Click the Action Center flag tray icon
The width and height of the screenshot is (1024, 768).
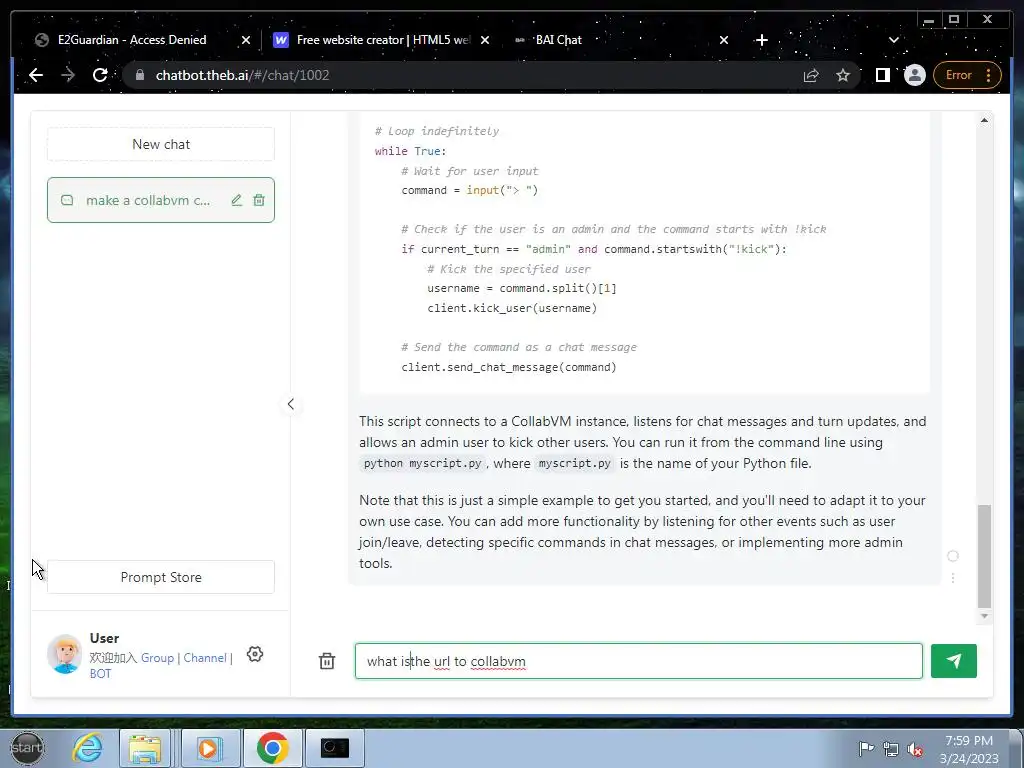tap(866, 749)
